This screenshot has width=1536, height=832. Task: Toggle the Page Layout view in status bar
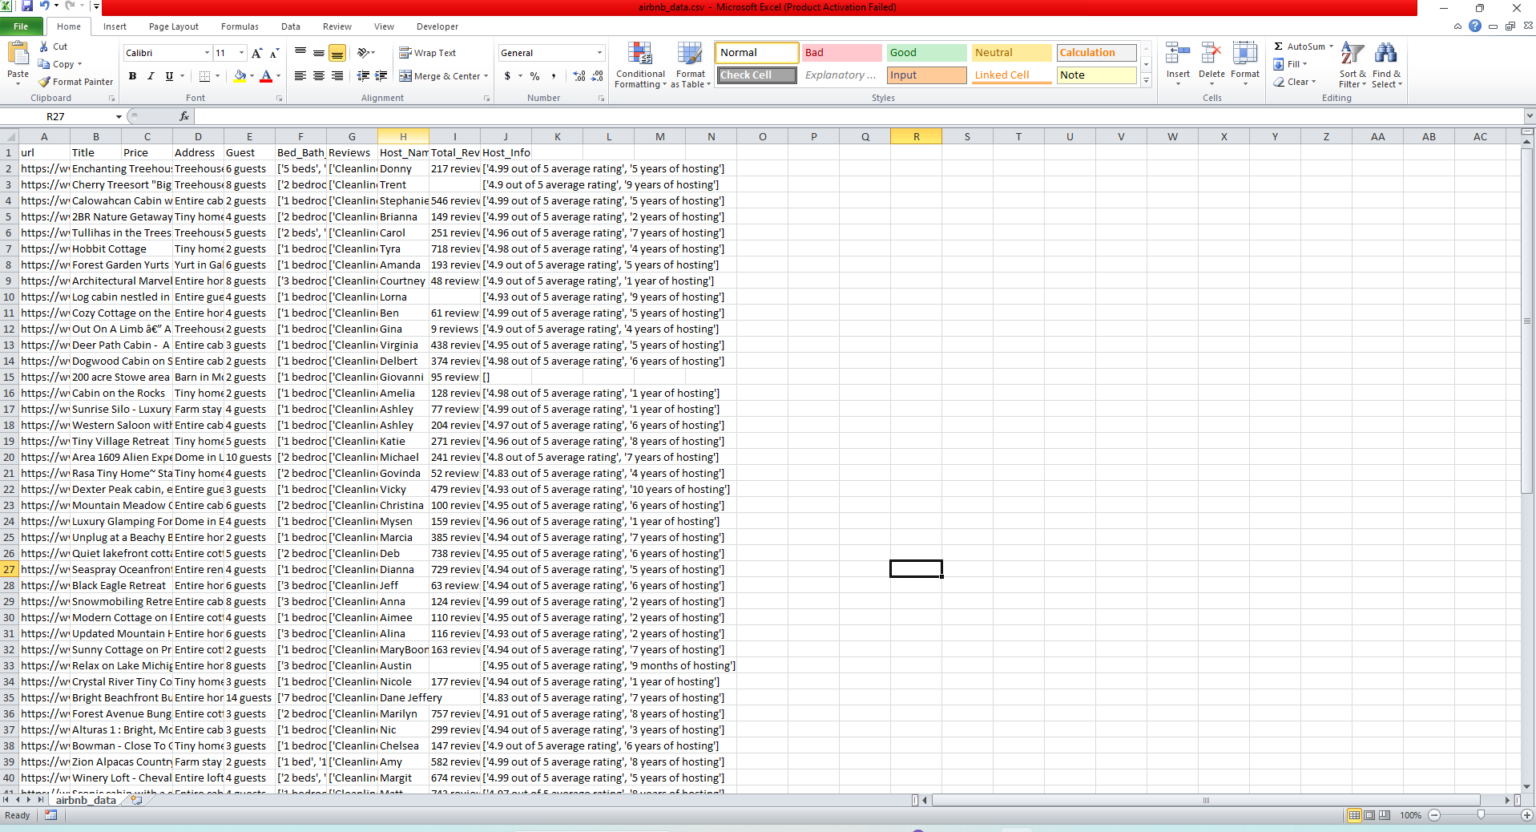[x=1368, y=815]
